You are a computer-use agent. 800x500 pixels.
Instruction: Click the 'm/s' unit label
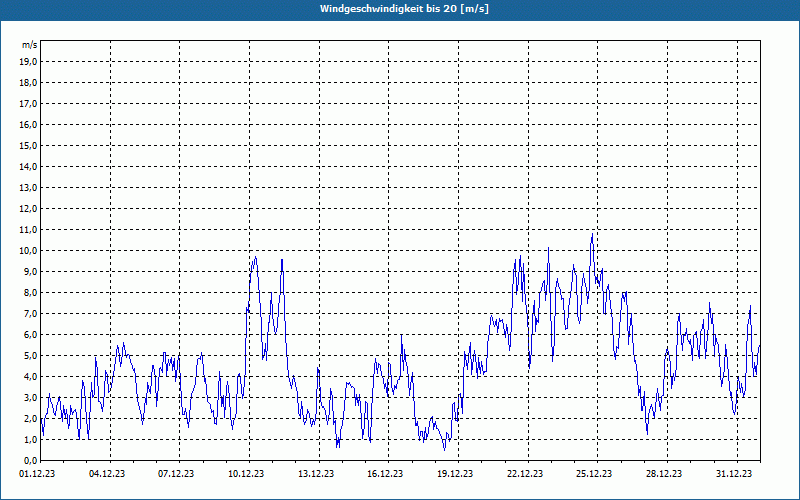point(30,45)
